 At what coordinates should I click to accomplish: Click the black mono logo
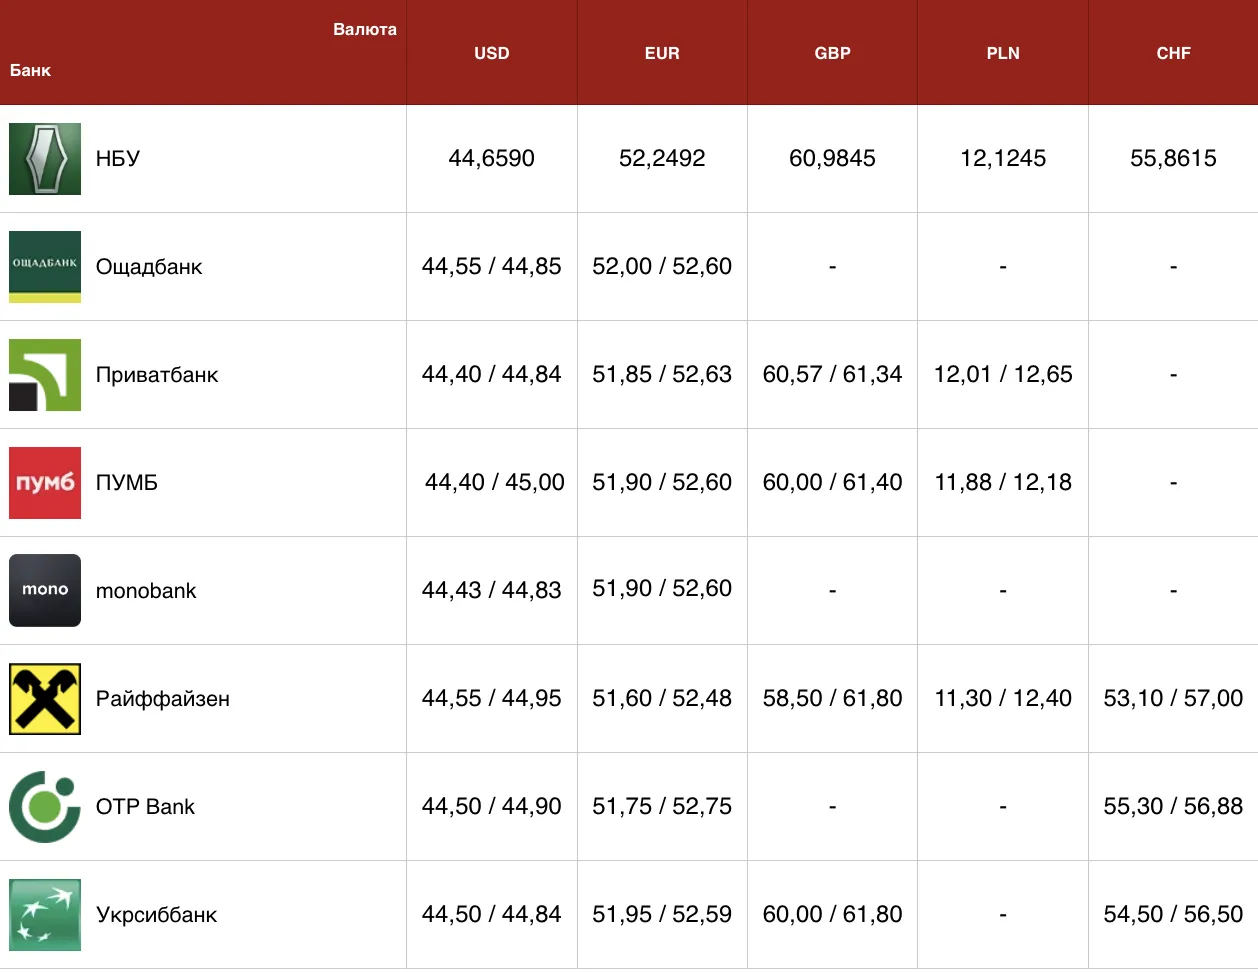tap(45, 591)
